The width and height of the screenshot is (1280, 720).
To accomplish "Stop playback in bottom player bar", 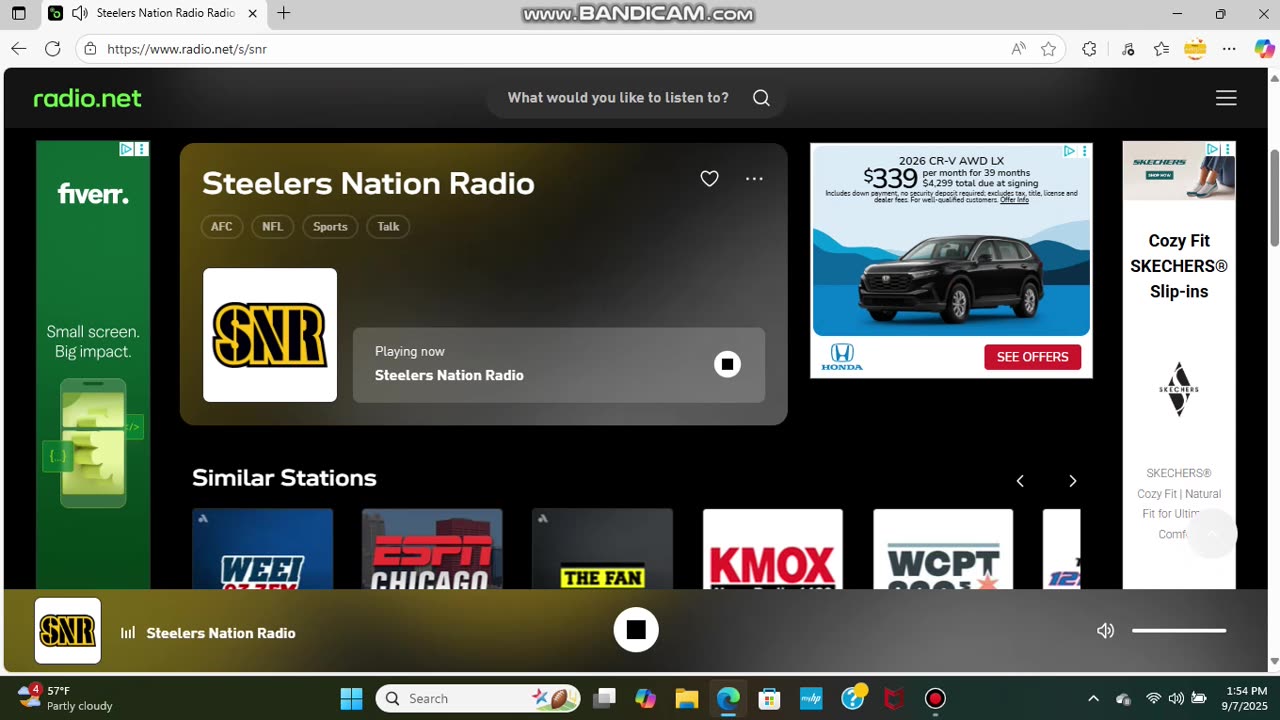I will (x=636, y=630).
